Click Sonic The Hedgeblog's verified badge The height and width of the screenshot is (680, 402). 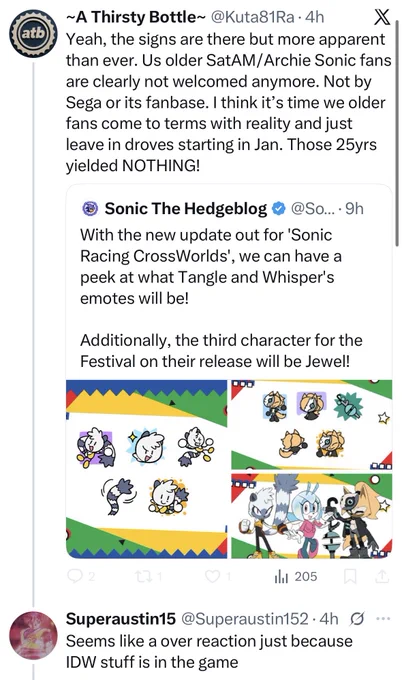click(278, 209)
